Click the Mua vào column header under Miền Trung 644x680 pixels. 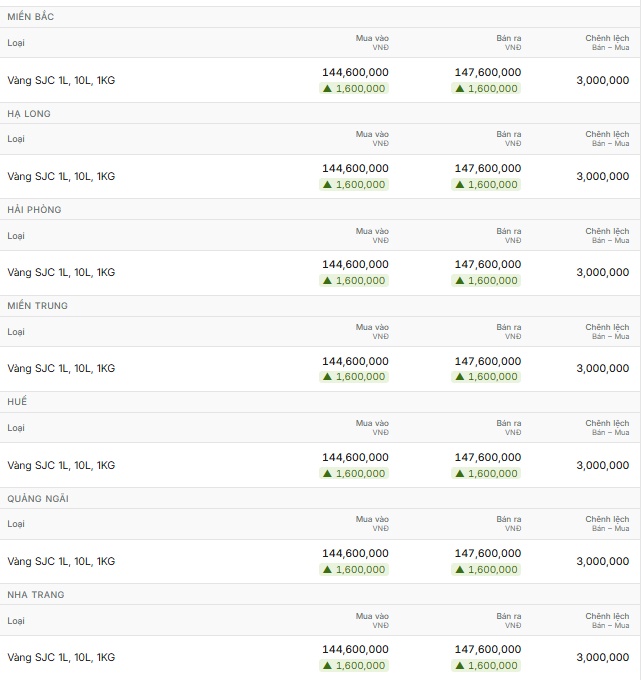[x=372, y=331]
